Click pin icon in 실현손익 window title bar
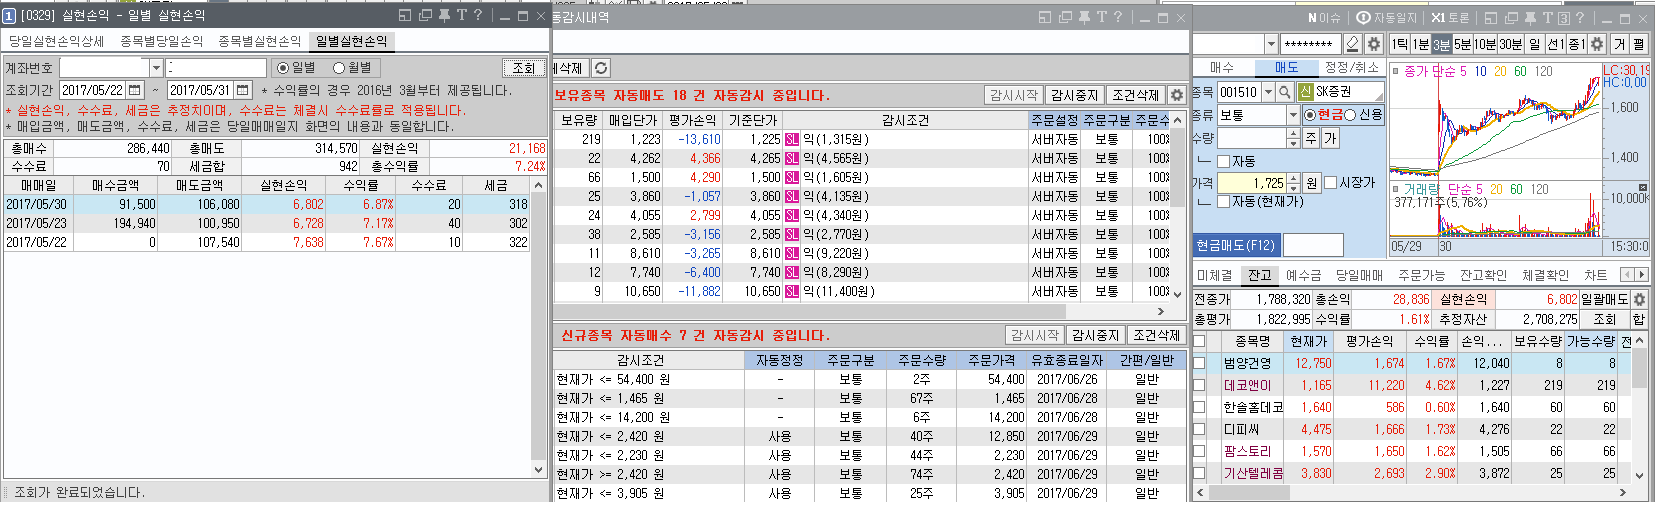1655x506 pixels. pos(444,16)
